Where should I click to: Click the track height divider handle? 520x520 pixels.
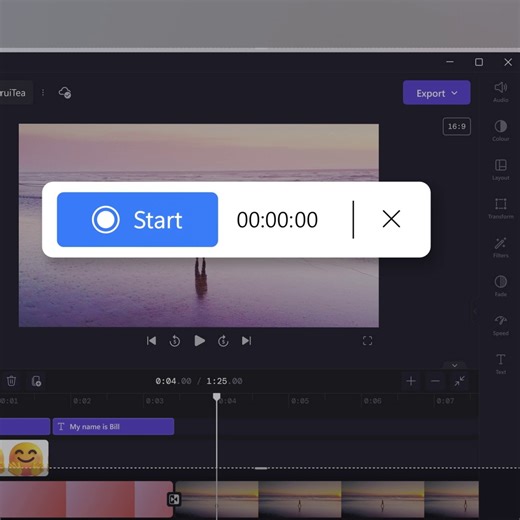(261, 468)
